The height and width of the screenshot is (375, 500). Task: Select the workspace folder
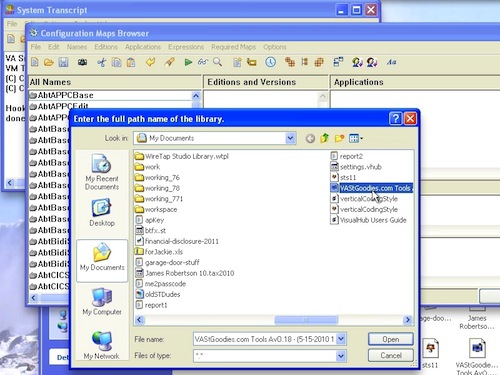point(156,209)
